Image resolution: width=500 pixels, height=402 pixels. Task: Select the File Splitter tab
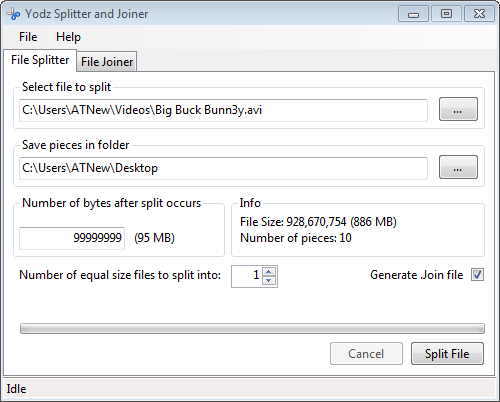40,60
